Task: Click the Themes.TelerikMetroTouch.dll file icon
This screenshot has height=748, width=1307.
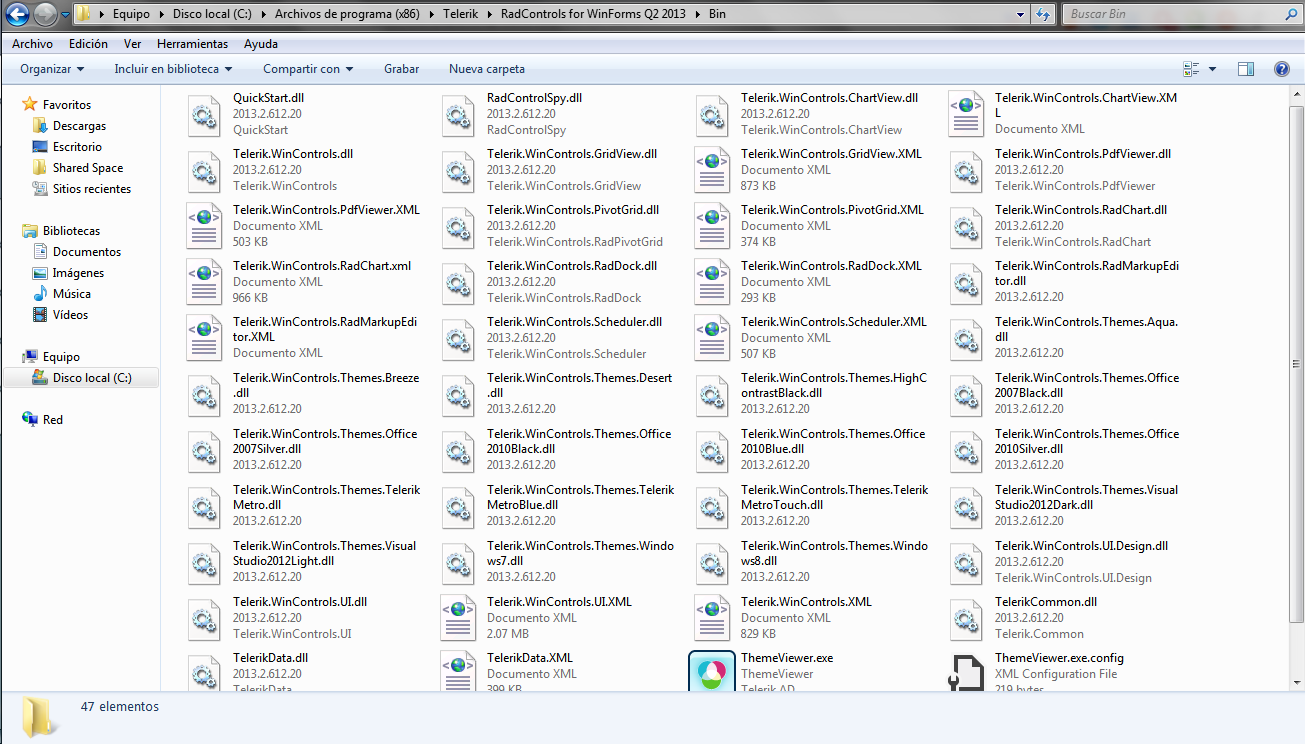Action: (x=712, y=506)
